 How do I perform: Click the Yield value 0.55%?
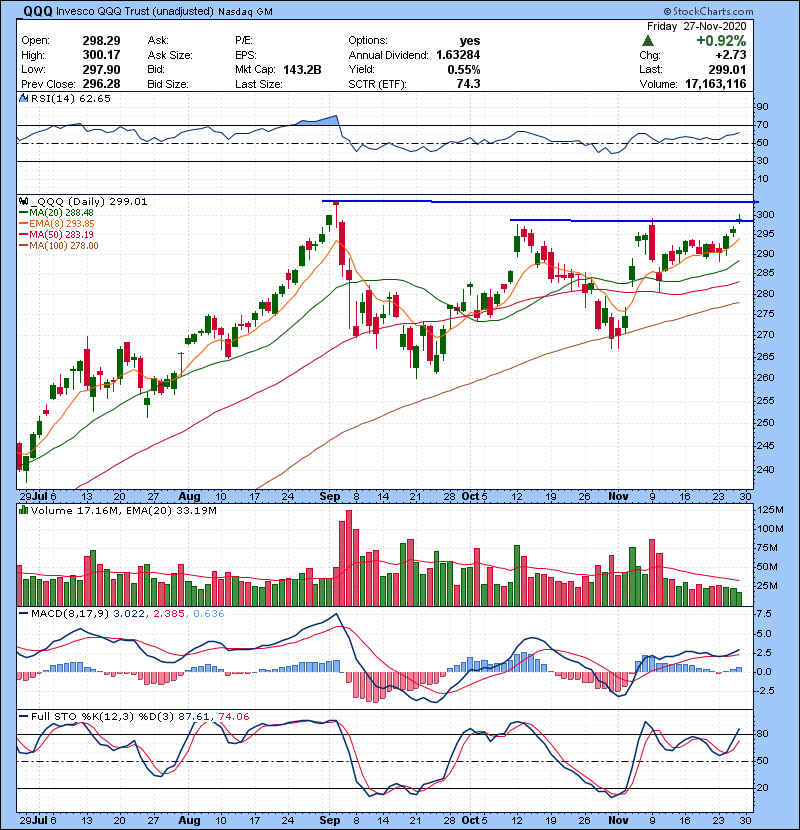click(464, 70)
